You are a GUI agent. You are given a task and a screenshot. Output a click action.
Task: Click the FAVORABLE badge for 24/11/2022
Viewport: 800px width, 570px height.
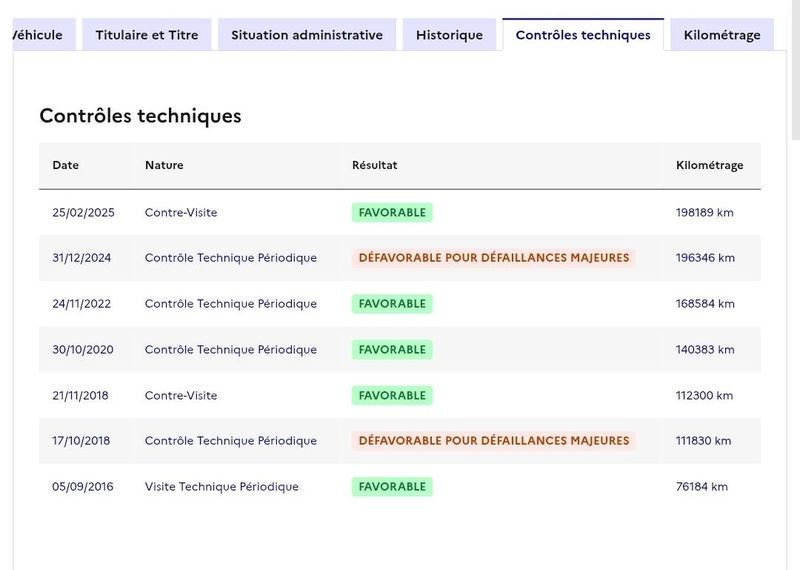click(392, 304)
